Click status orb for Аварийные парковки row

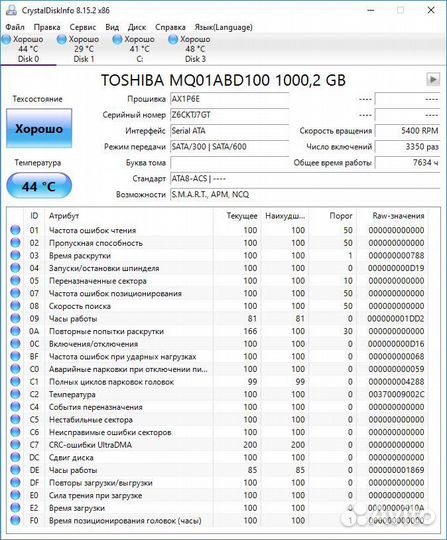pos(15,369)
